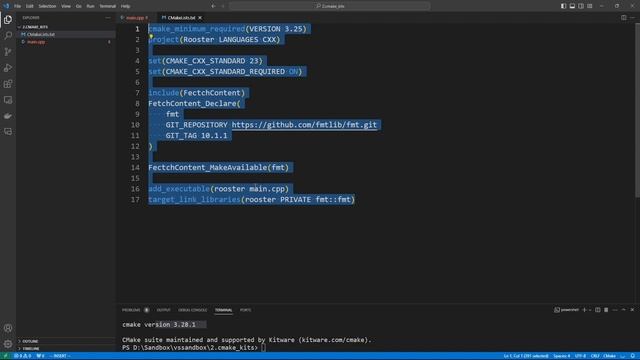
Task: Open the Manage gear icon
Action: click(8, 344)
